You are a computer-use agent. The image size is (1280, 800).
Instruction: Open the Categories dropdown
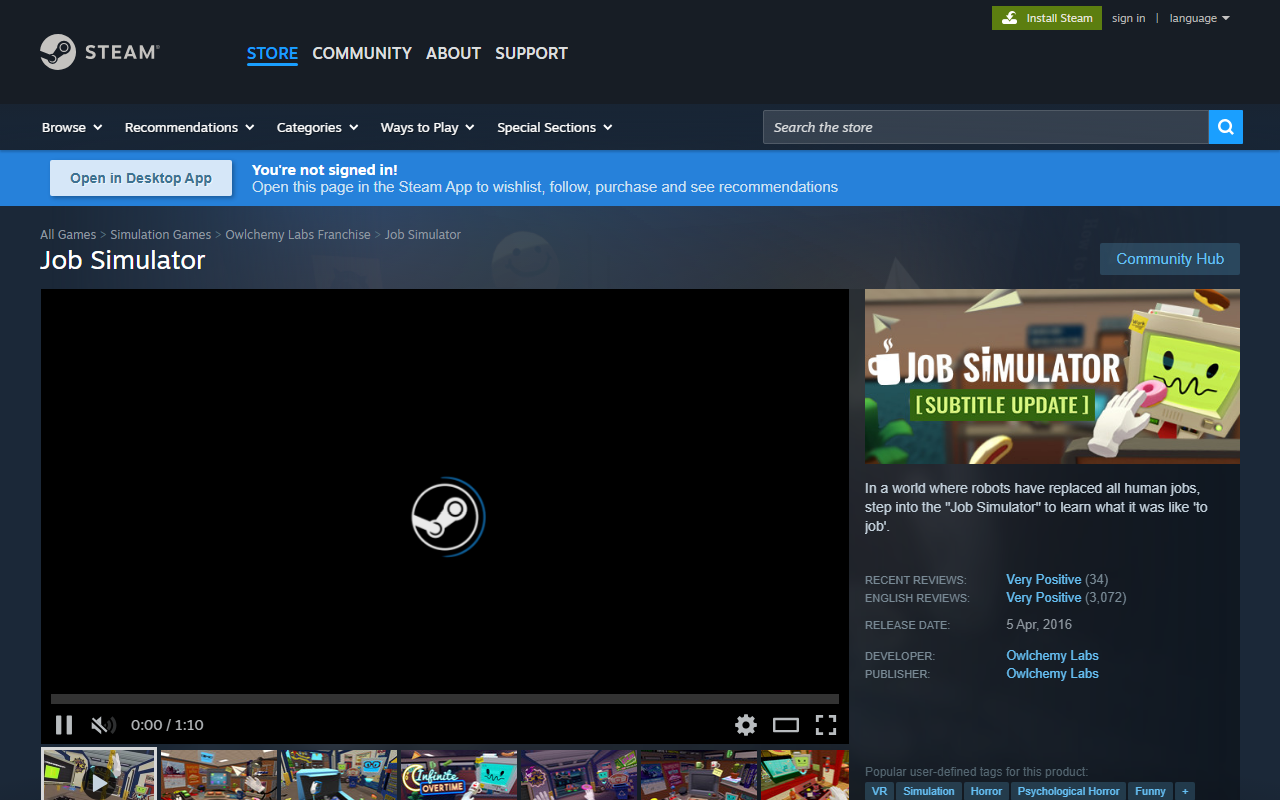[318, 127]
